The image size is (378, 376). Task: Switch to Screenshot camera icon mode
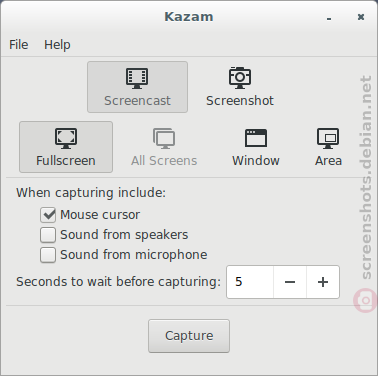pos(240,78)
